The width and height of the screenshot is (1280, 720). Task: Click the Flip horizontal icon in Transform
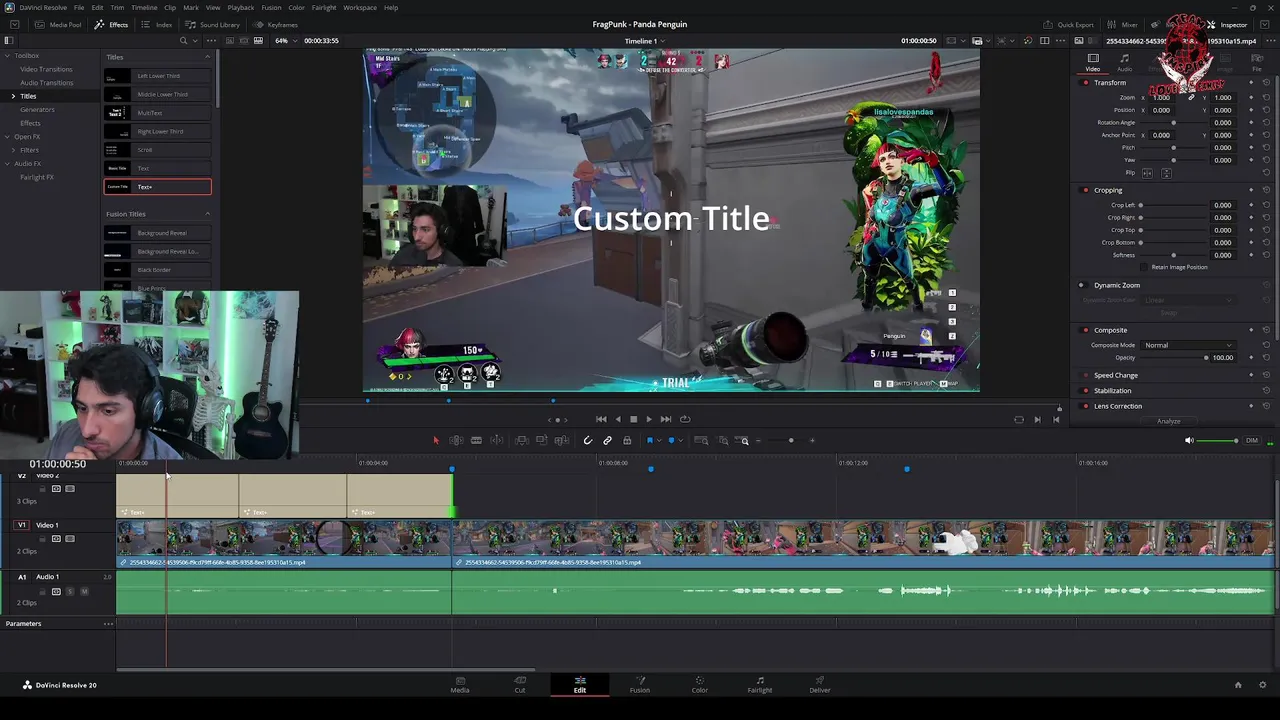tap(1147, 173)
